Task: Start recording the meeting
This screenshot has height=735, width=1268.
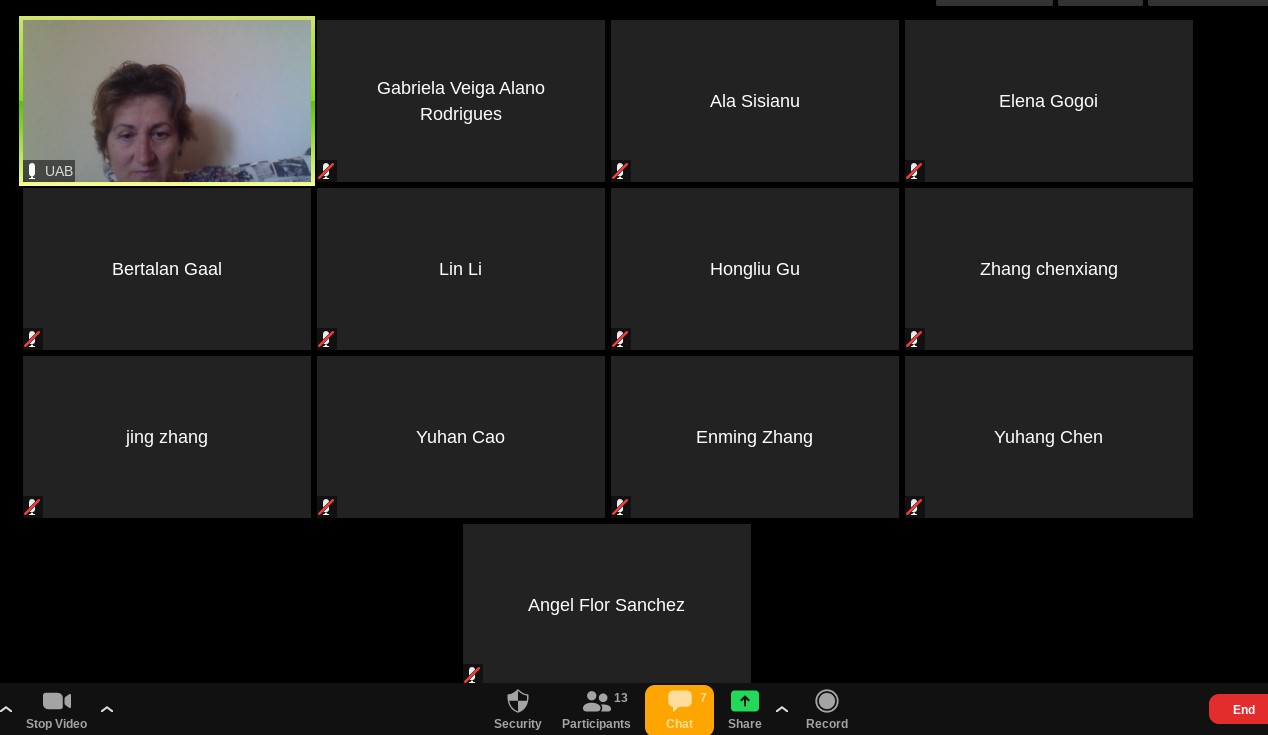Action: [826, 709]
